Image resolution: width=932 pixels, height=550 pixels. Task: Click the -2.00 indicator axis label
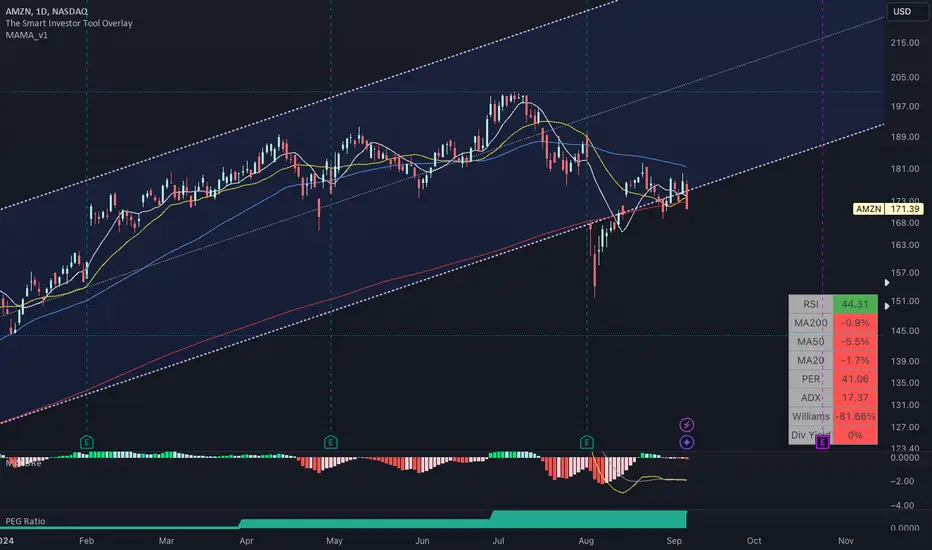[x=903, y=481]
